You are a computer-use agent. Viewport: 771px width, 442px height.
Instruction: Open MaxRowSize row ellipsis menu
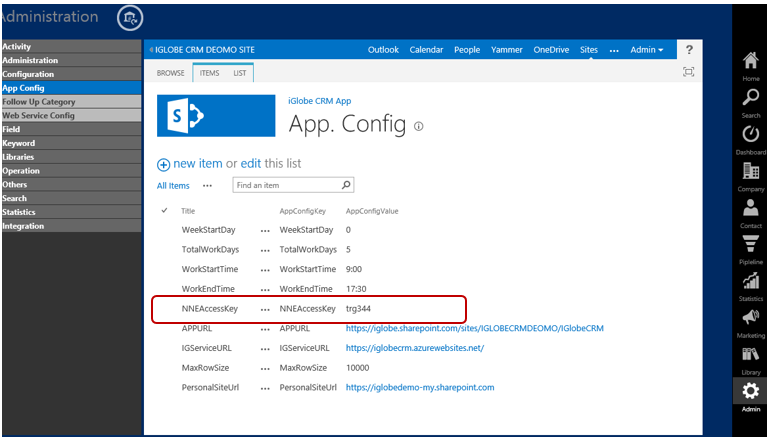click(x=265, y=368)
